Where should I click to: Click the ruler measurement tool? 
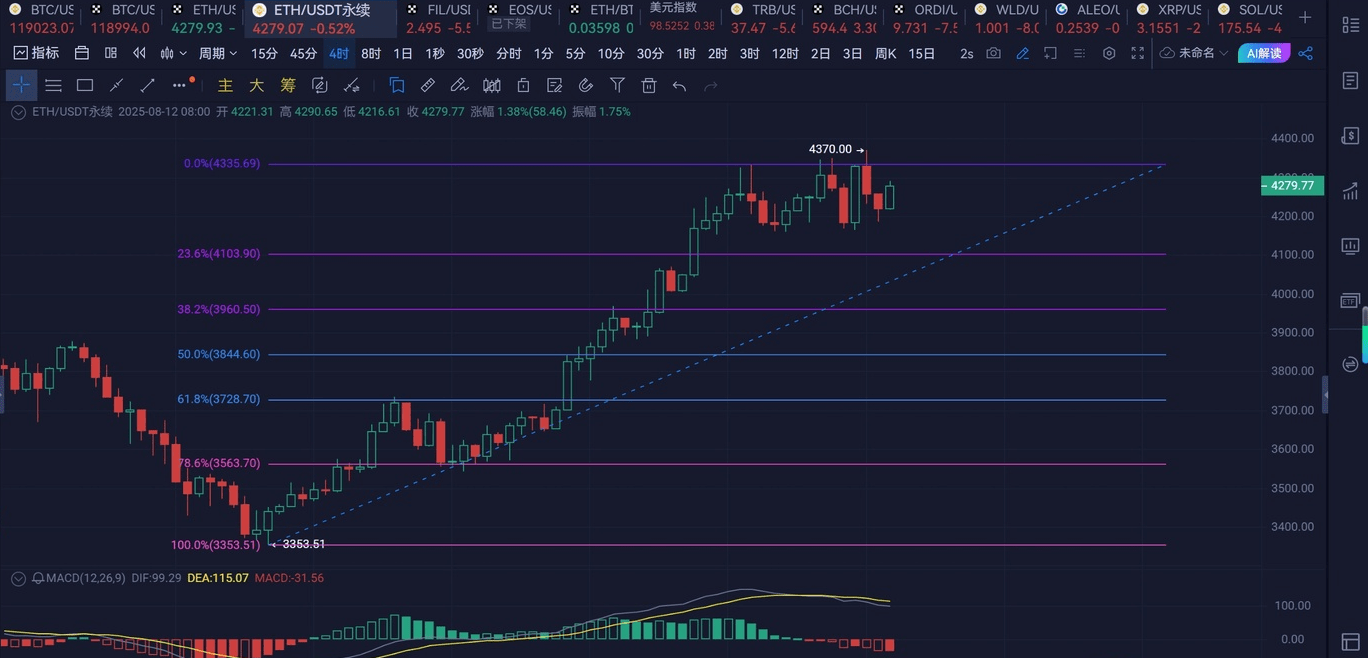[428, 86]
